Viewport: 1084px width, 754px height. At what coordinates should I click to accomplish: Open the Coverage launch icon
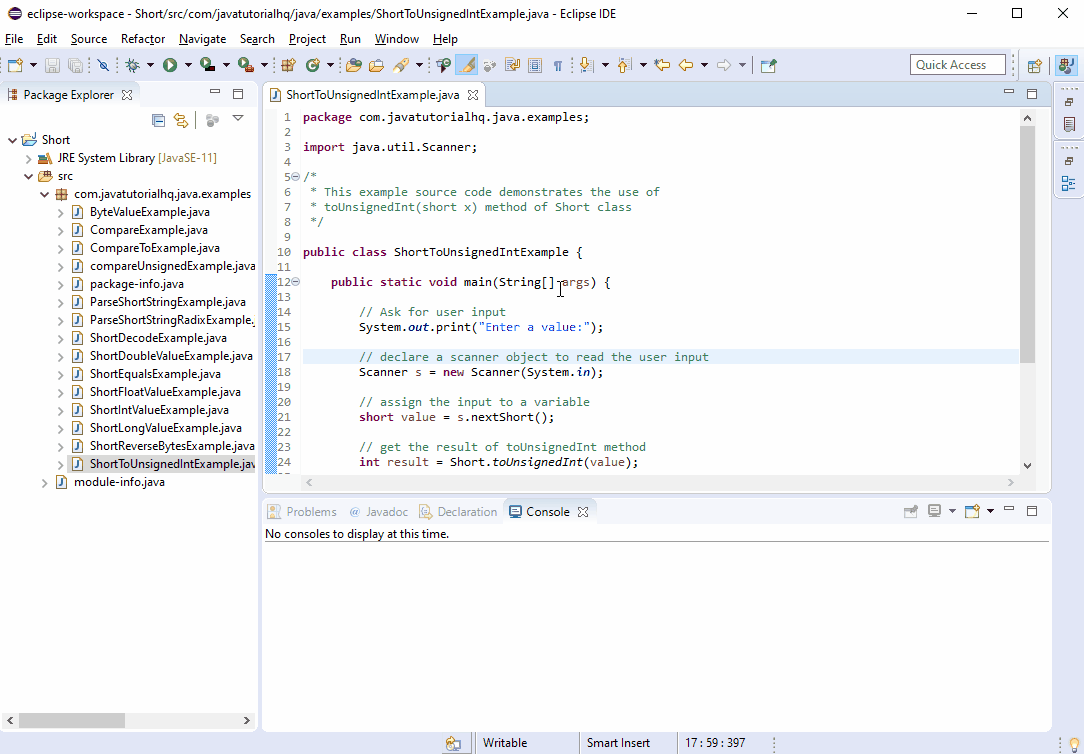(207, 66)
